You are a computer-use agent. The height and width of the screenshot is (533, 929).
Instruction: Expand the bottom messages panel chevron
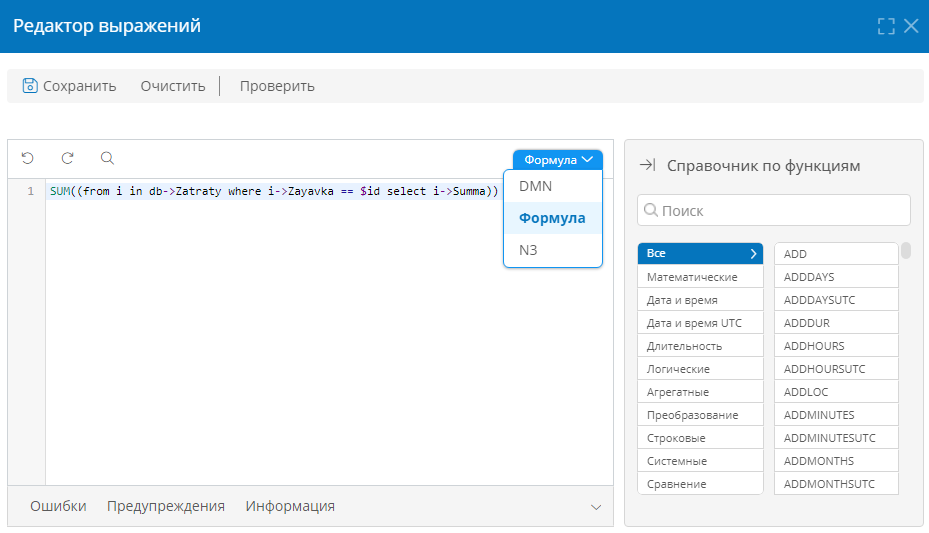[596, 507]
